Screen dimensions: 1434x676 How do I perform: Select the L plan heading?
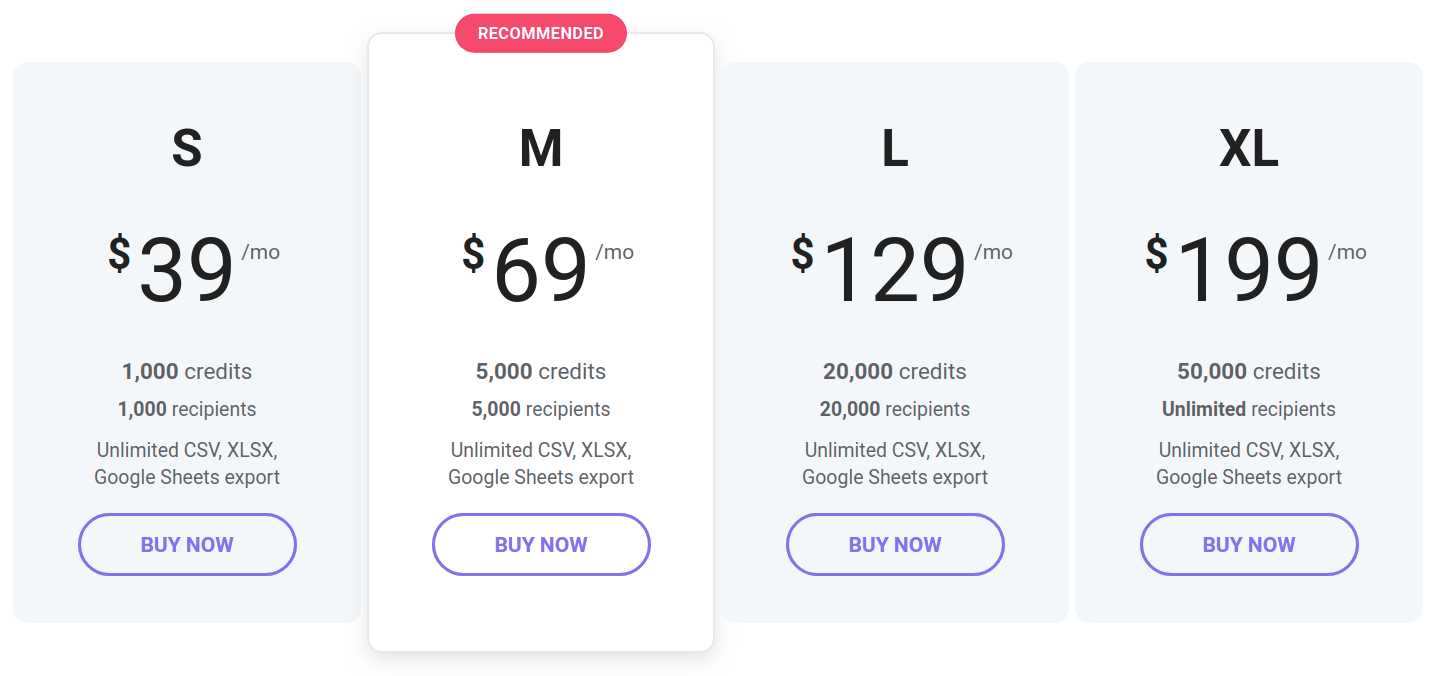coord(895,148)
